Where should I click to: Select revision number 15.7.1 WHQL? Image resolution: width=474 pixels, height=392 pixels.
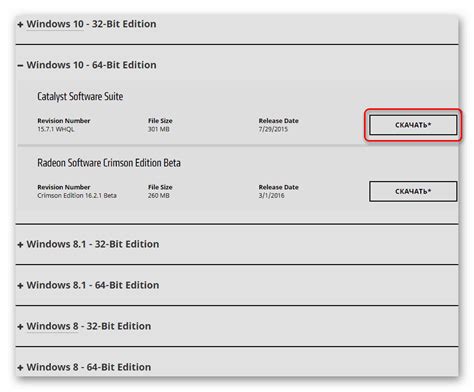pos(56,129)
